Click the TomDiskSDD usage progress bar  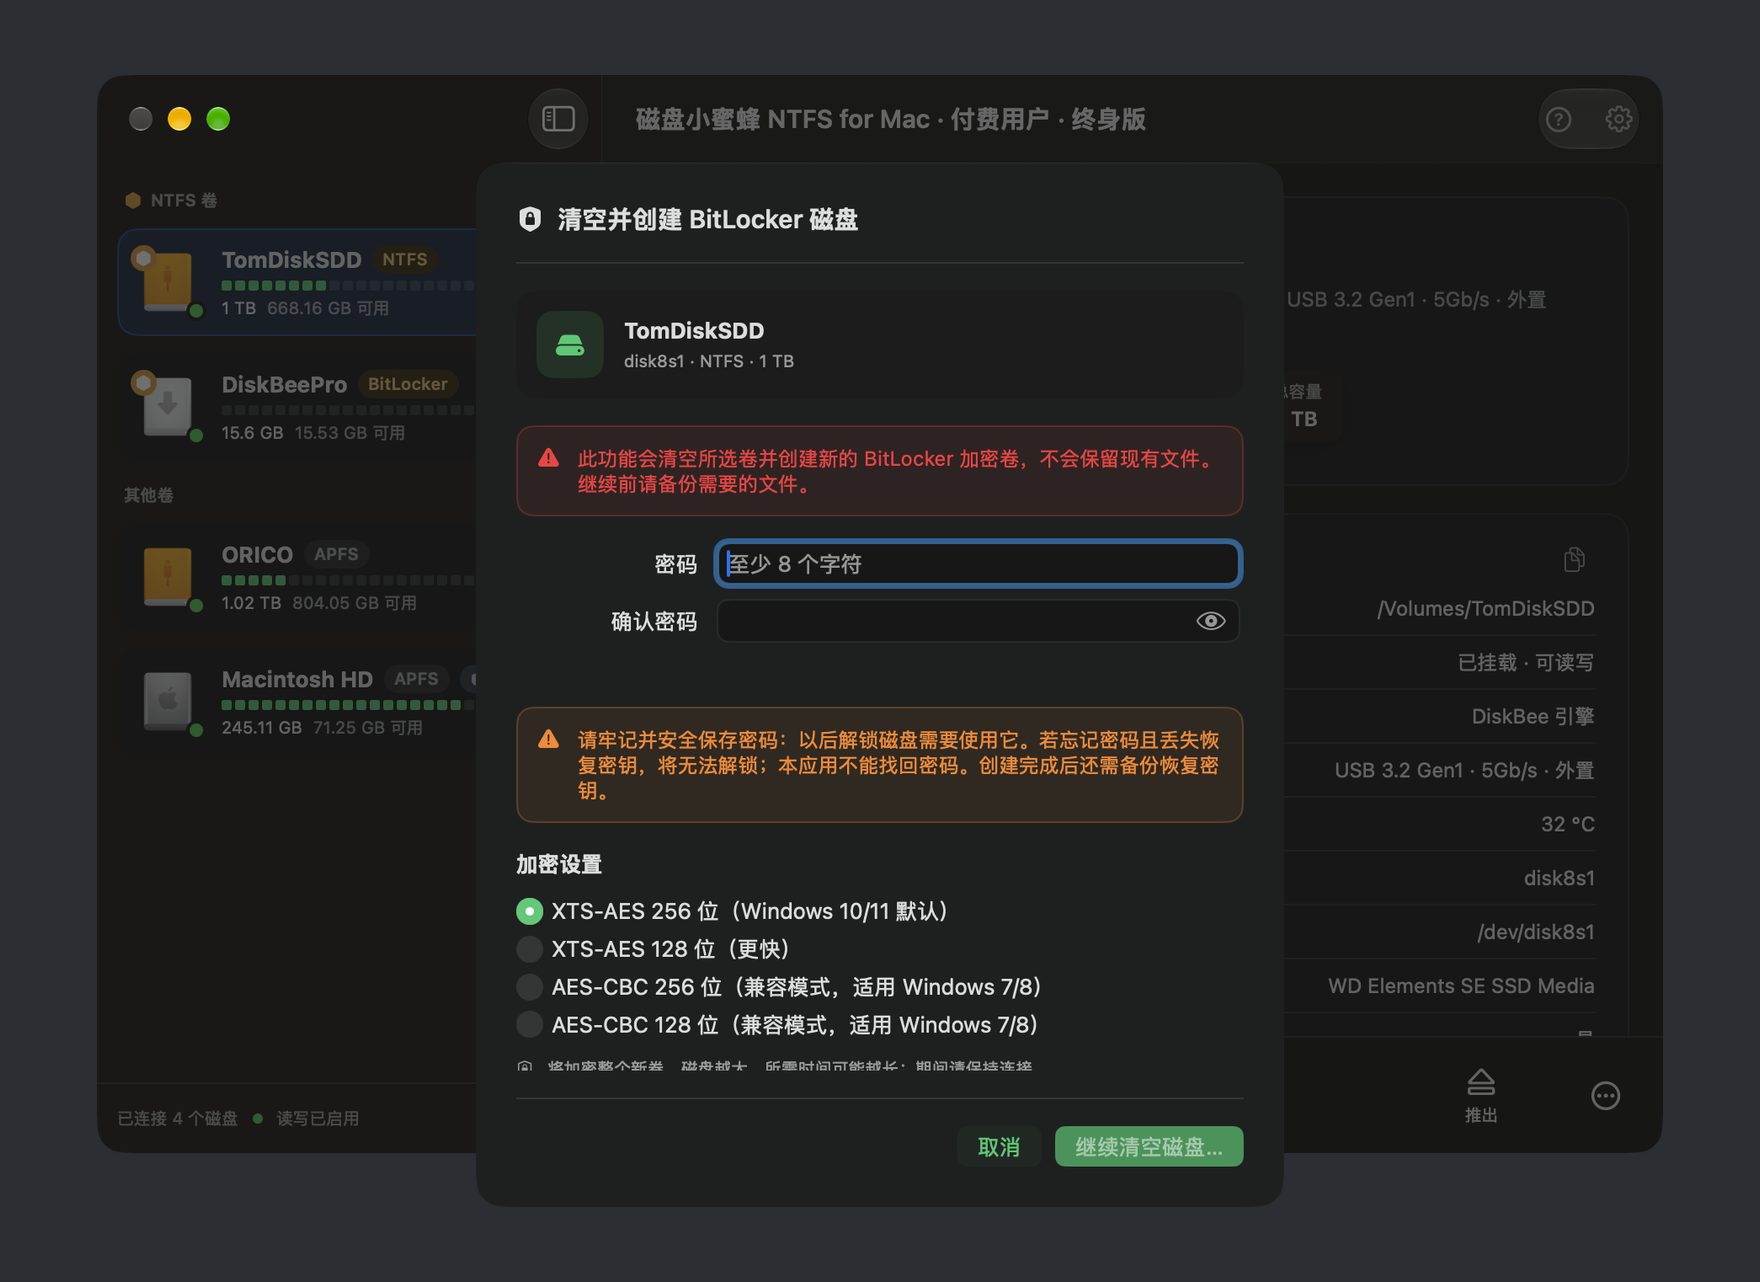[348, 286]
